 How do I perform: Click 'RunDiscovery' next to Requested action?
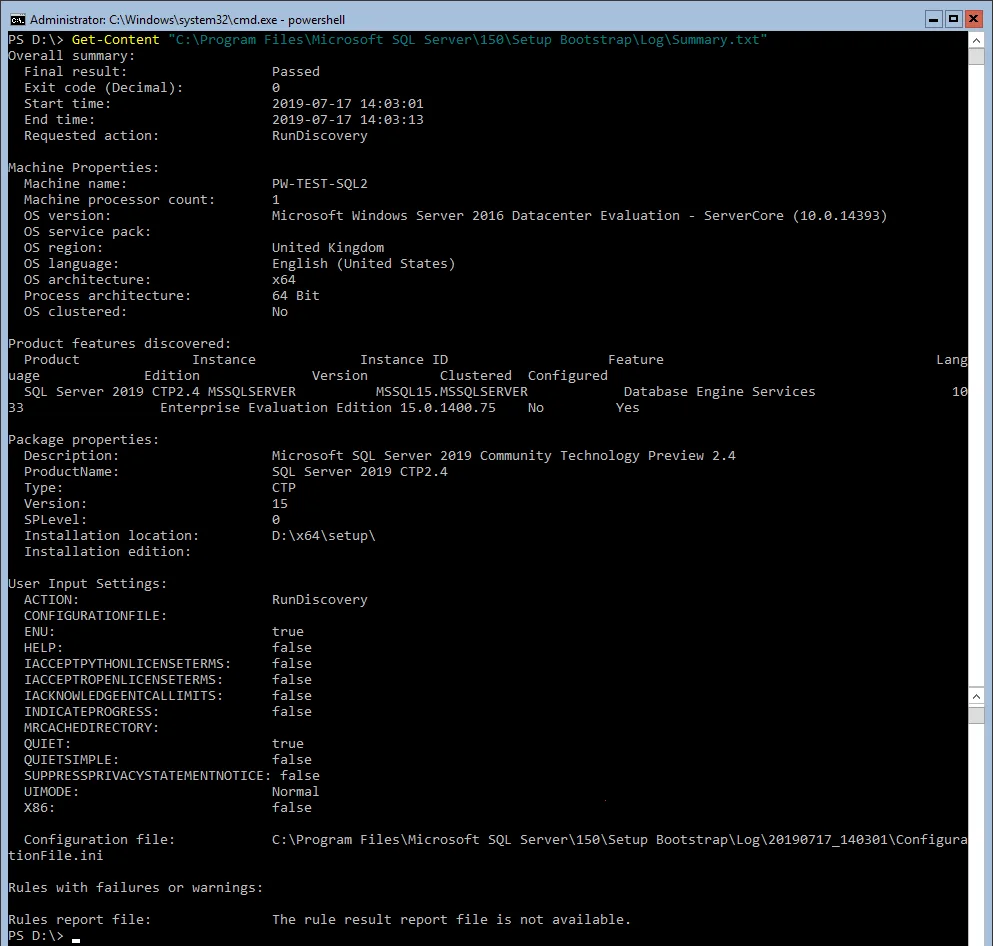pos(320,136)
